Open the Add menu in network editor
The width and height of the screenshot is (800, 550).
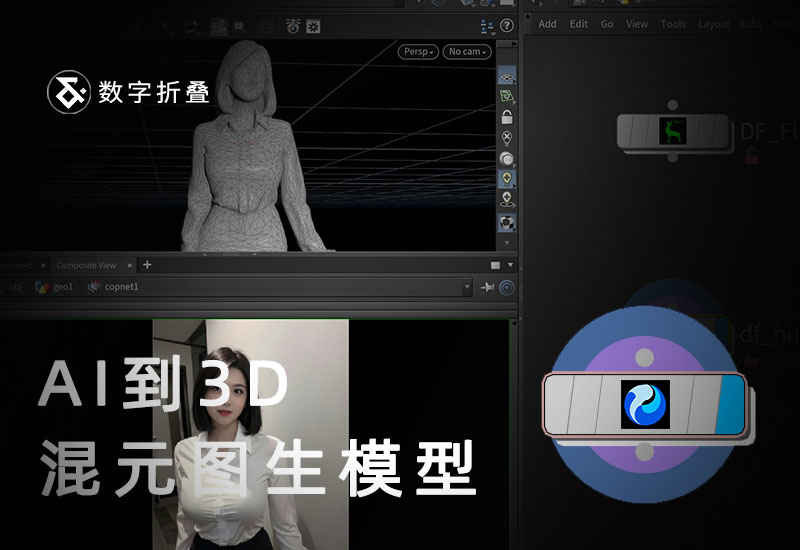(x=547, y=24)
